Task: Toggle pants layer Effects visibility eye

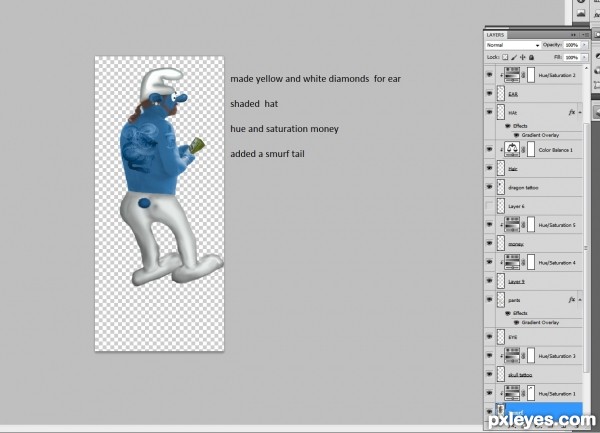Action: click(508, 313)
